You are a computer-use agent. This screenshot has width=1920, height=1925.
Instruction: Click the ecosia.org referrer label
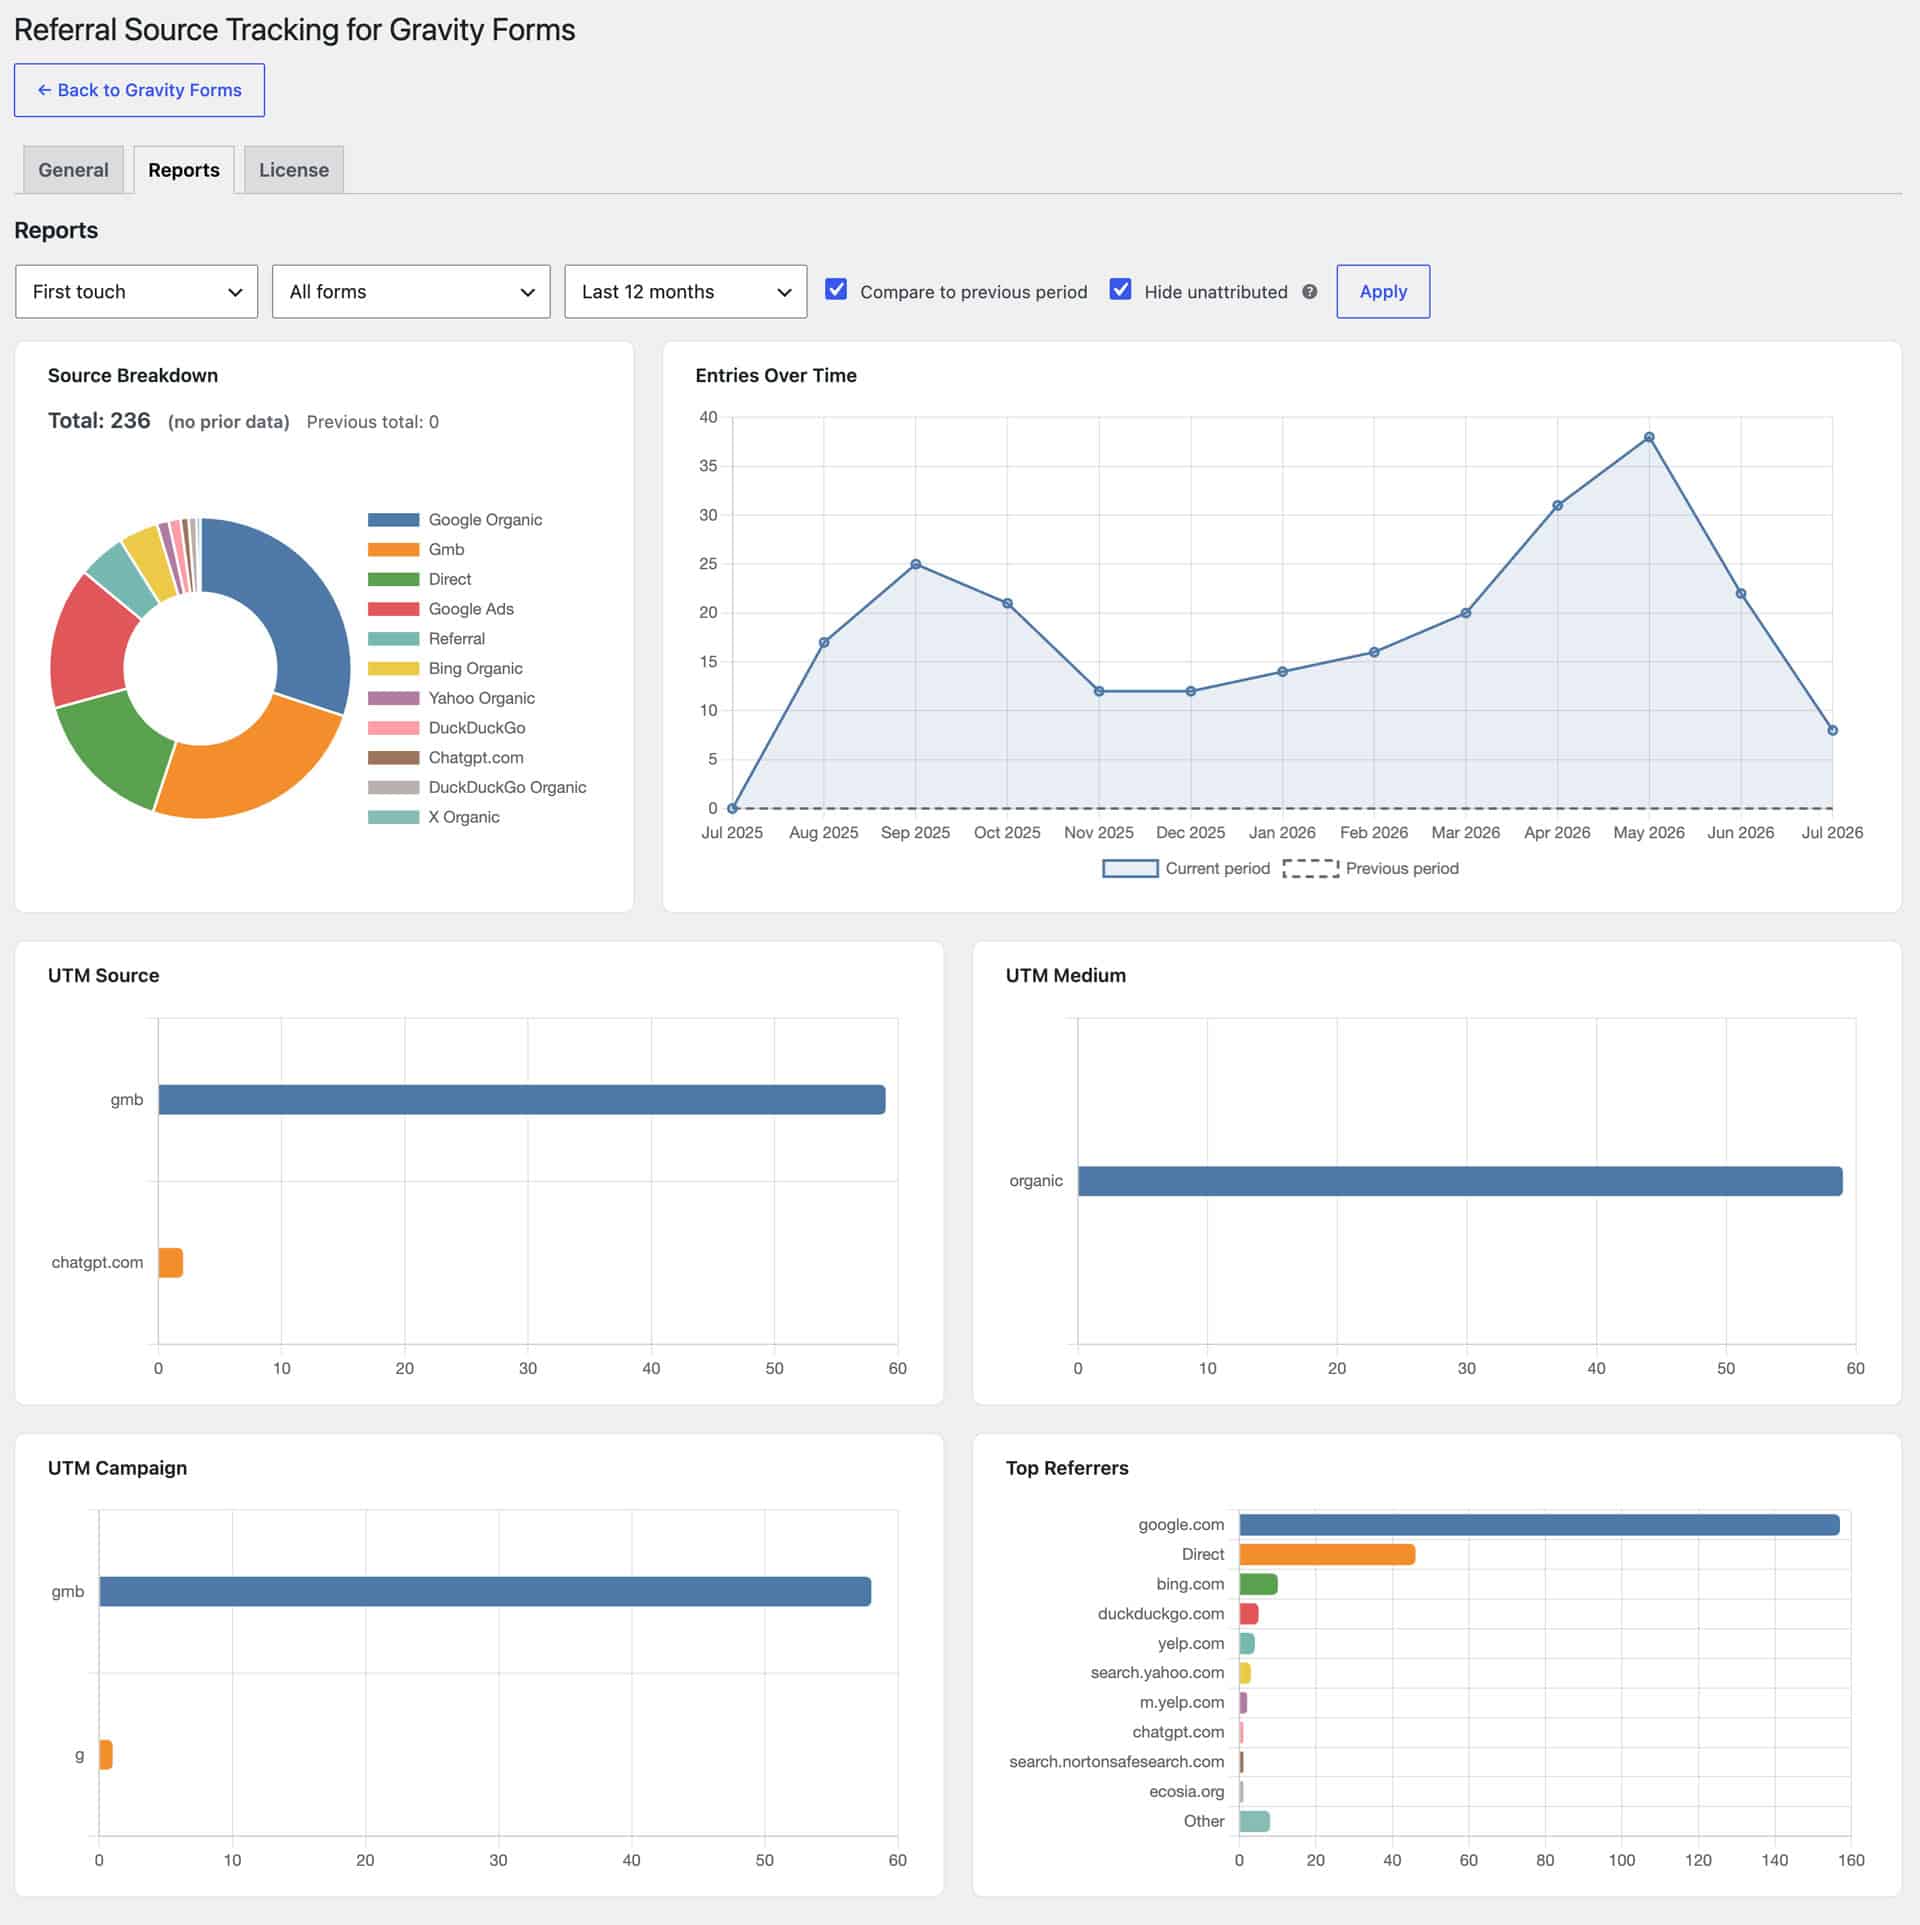[x=1186, y=1792]
